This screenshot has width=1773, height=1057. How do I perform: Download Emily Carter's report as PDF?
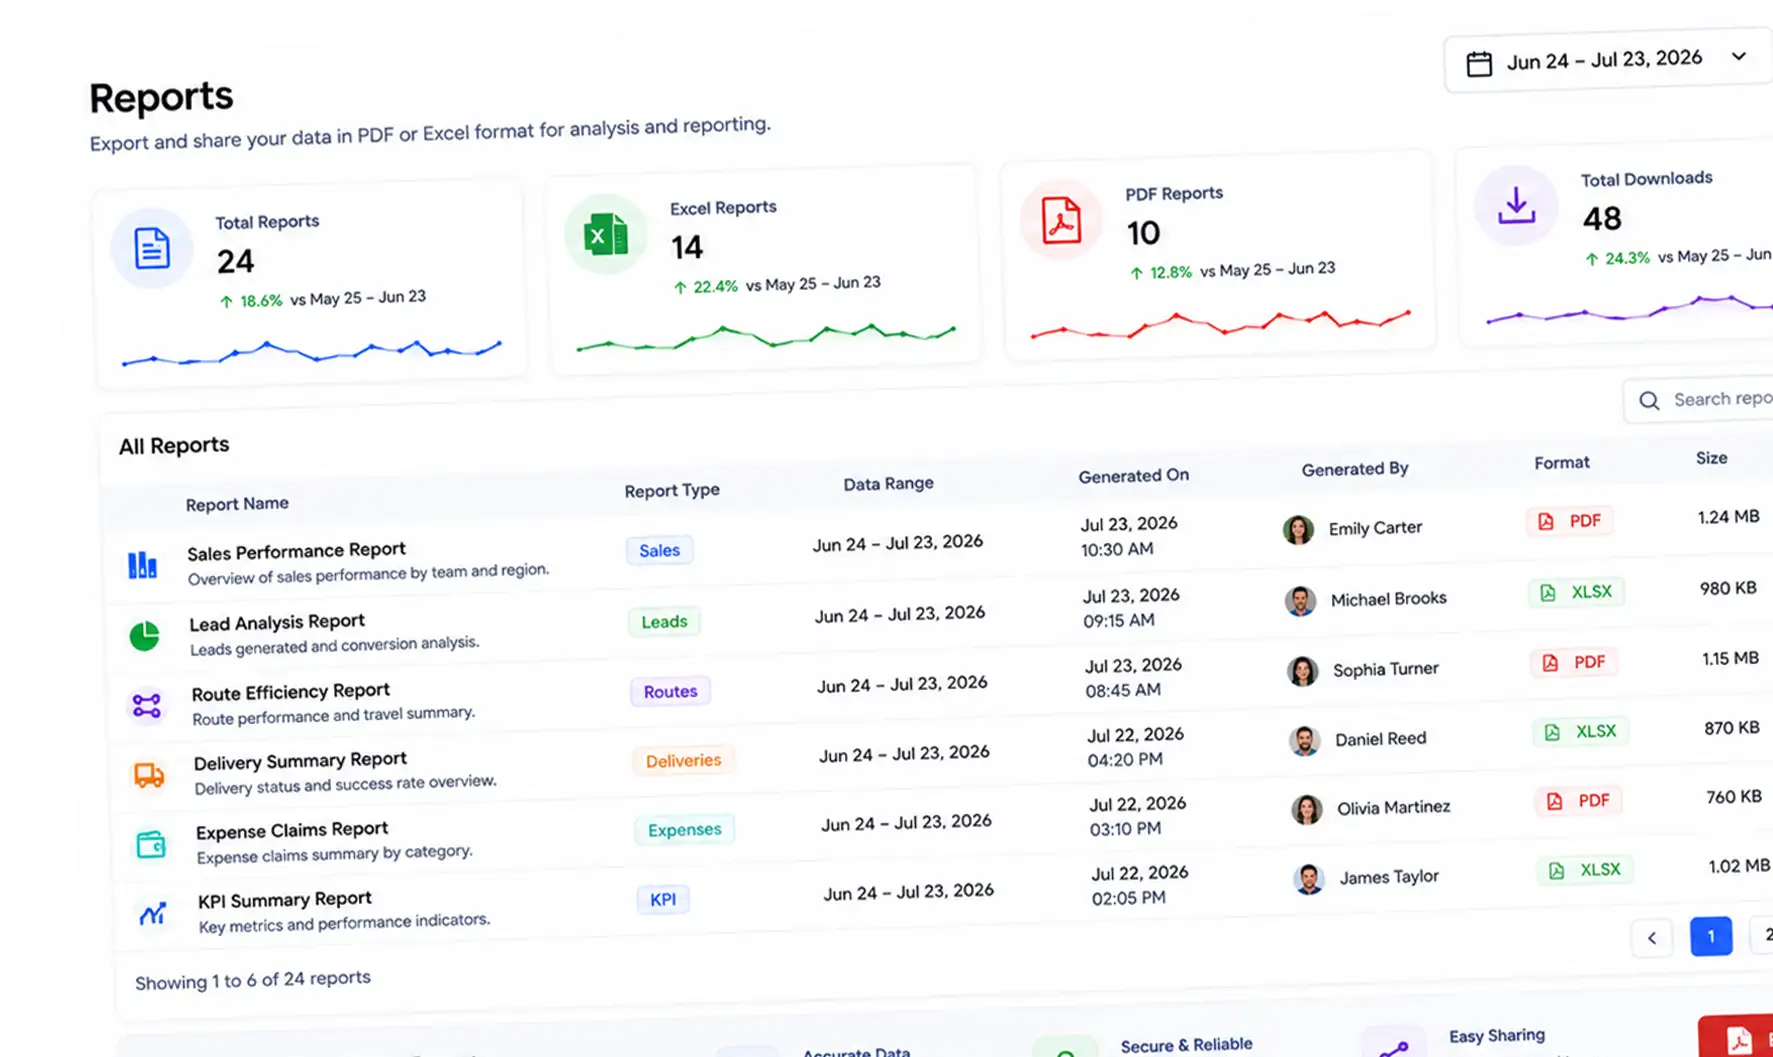coord(1570,521)
